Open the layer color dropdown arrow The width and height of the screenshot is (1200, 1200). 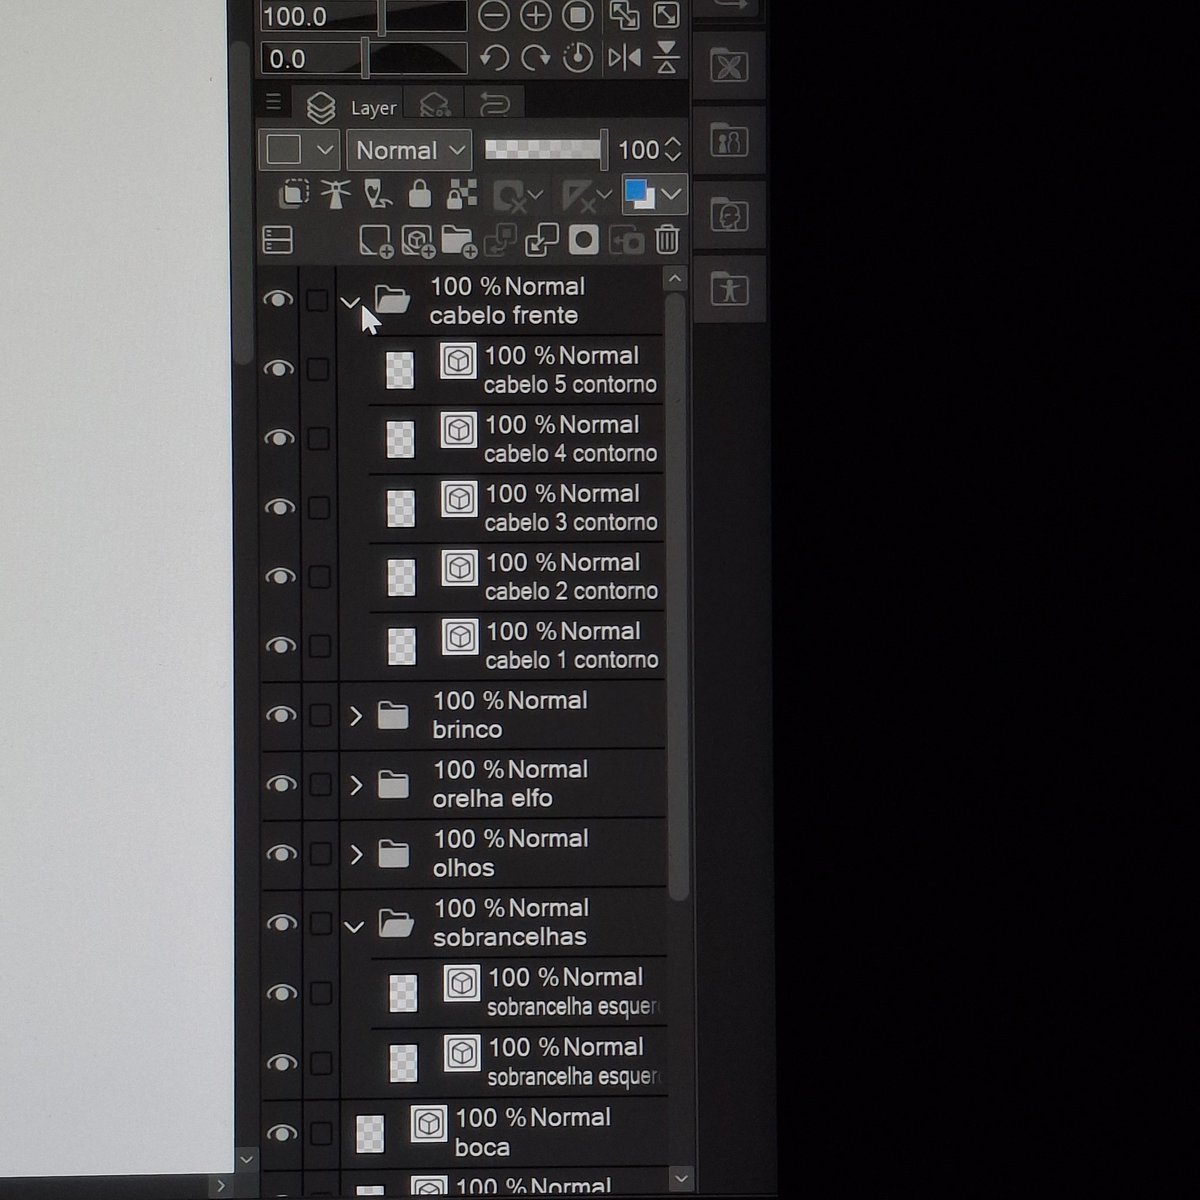[672, 194]
